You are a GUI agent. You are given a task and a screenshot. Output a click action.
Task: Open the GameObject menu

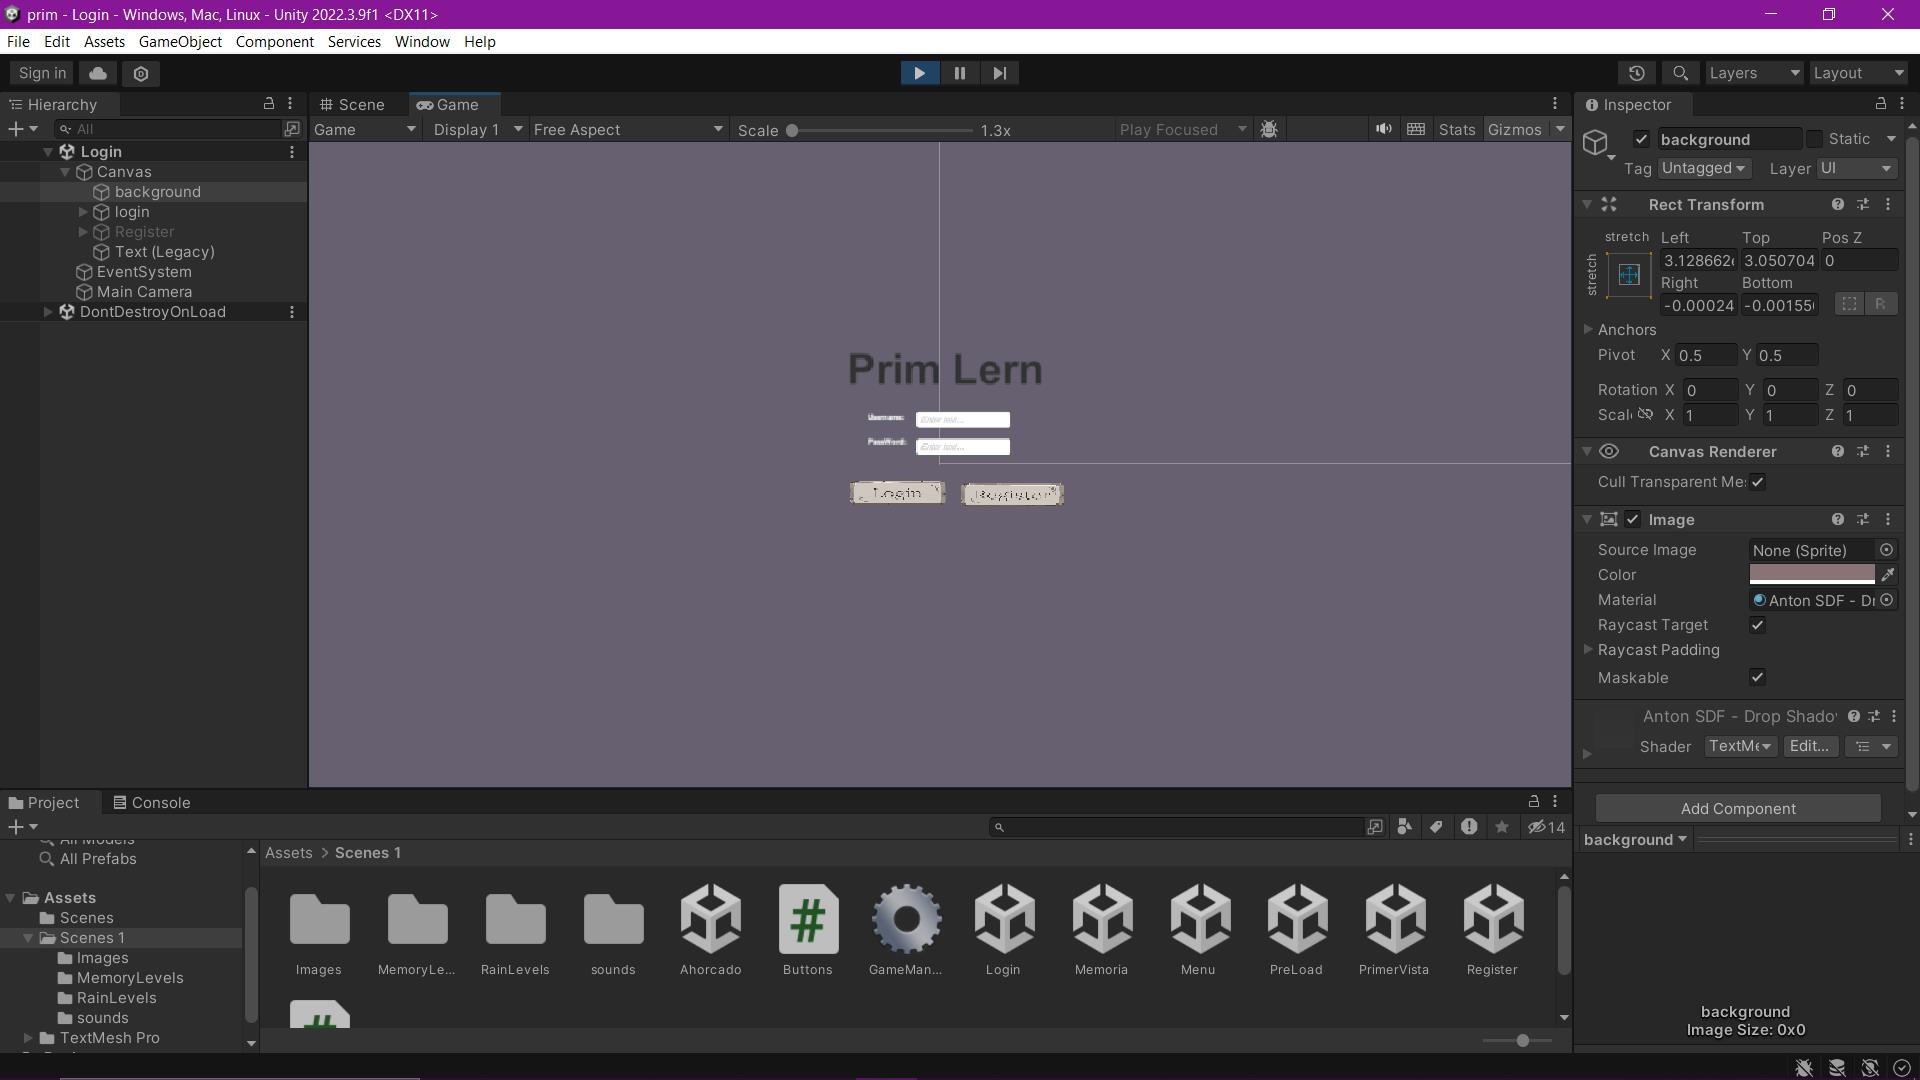[x=180, y=42]
